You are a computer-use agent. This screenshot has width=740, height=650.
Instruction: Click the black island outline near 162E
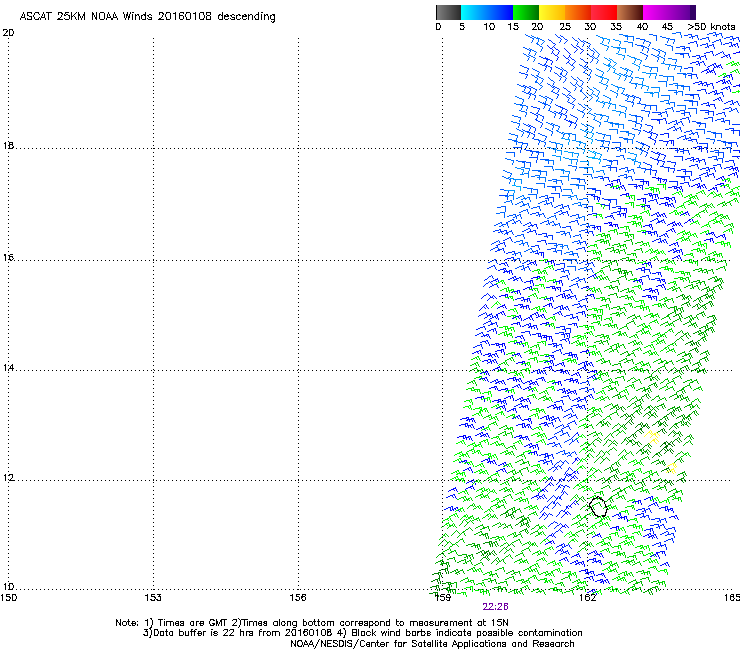tap(598, 506)
